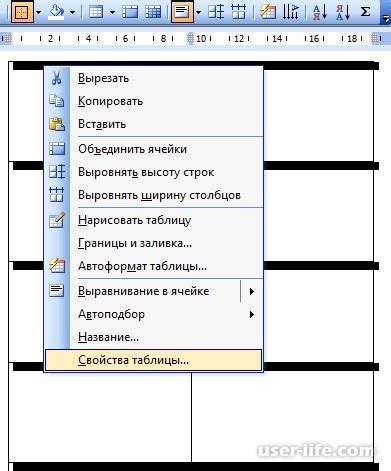Choose Вставить from the context menu

153,124
